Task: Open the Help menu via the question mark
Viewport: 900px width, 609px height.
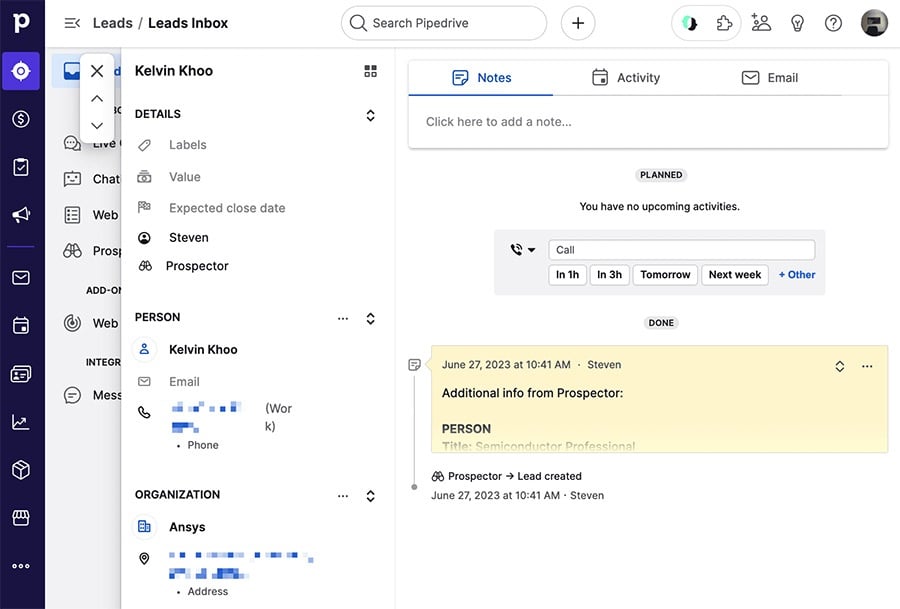Action: click(833, 22)
